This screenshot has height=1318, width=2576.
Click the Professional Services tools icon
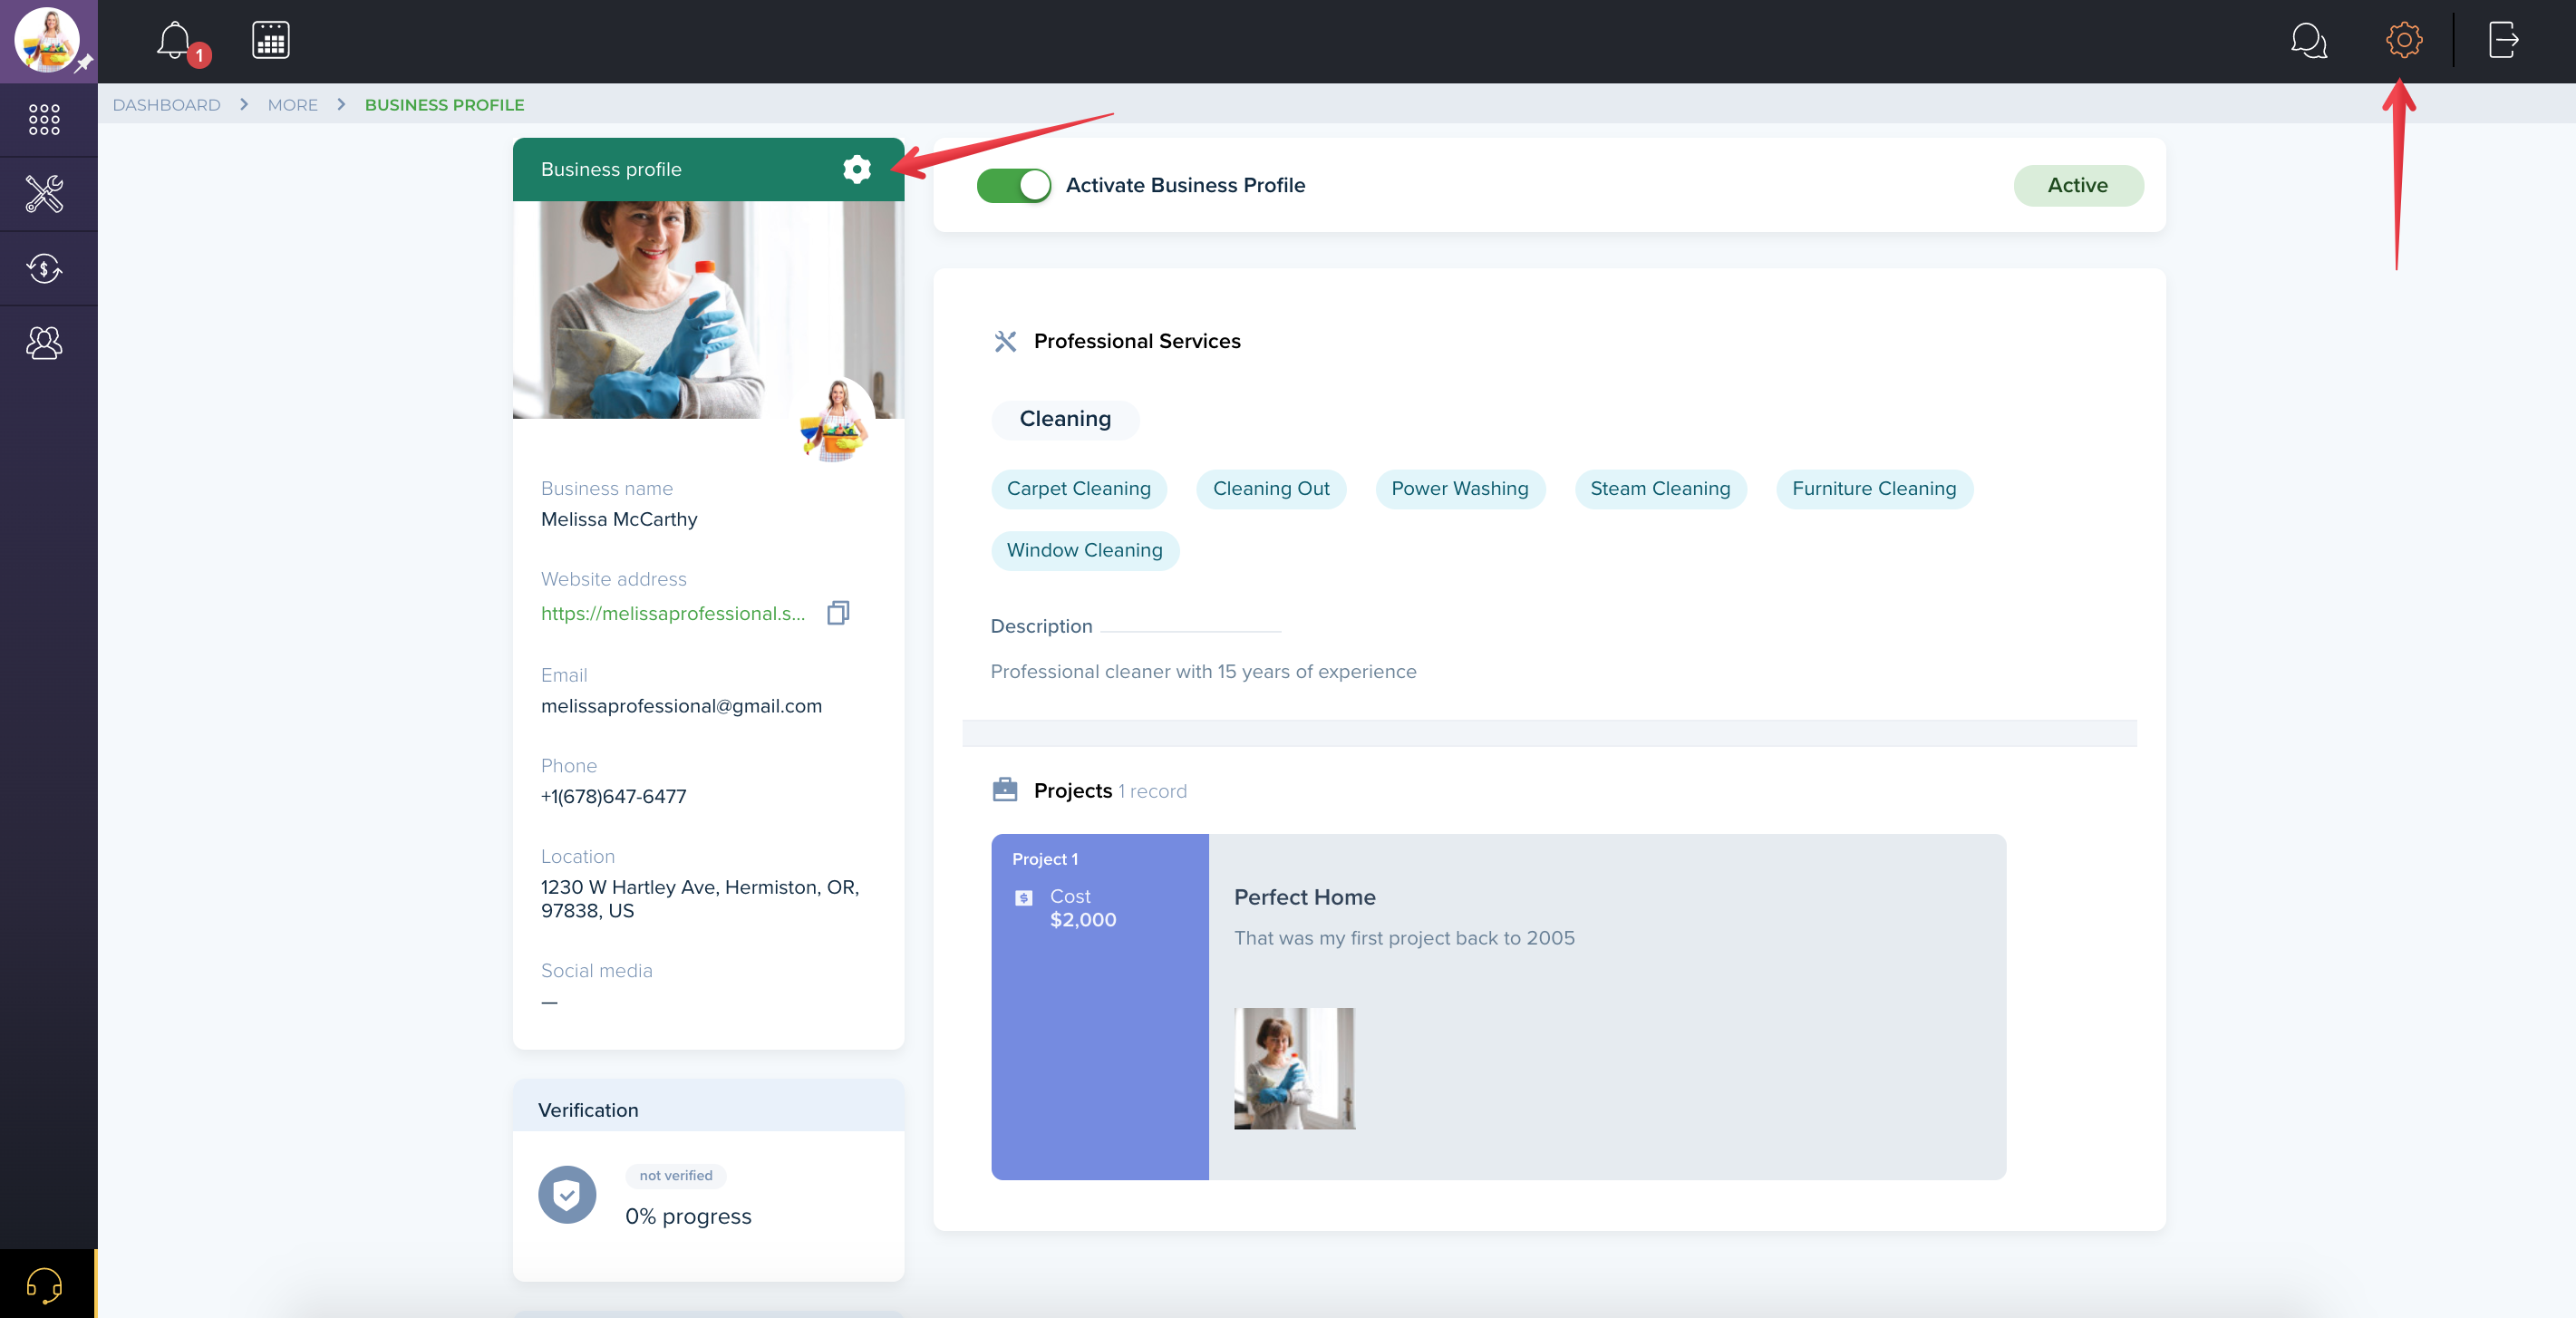pos(1004,341)
